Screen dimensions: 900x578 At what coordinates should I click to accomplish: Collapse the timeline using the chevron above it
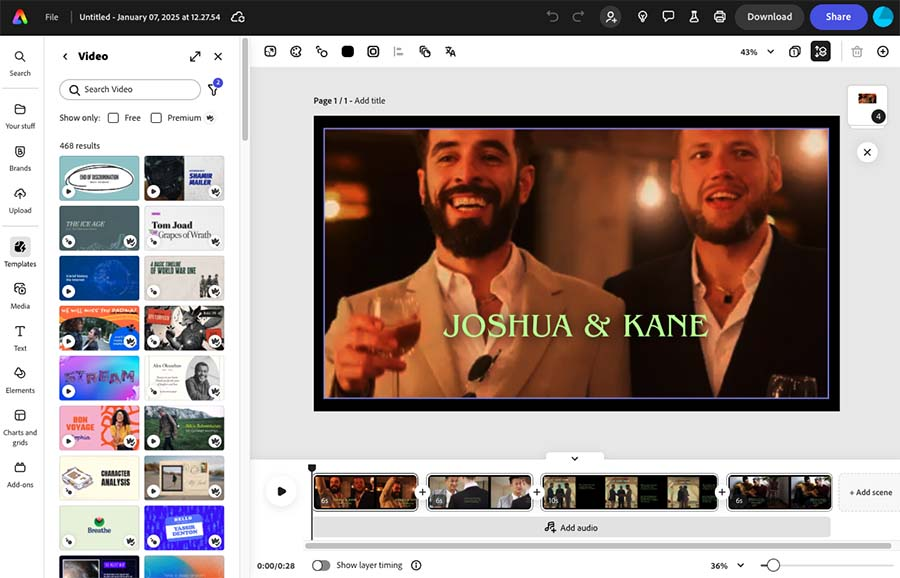(x=574, y=457)
